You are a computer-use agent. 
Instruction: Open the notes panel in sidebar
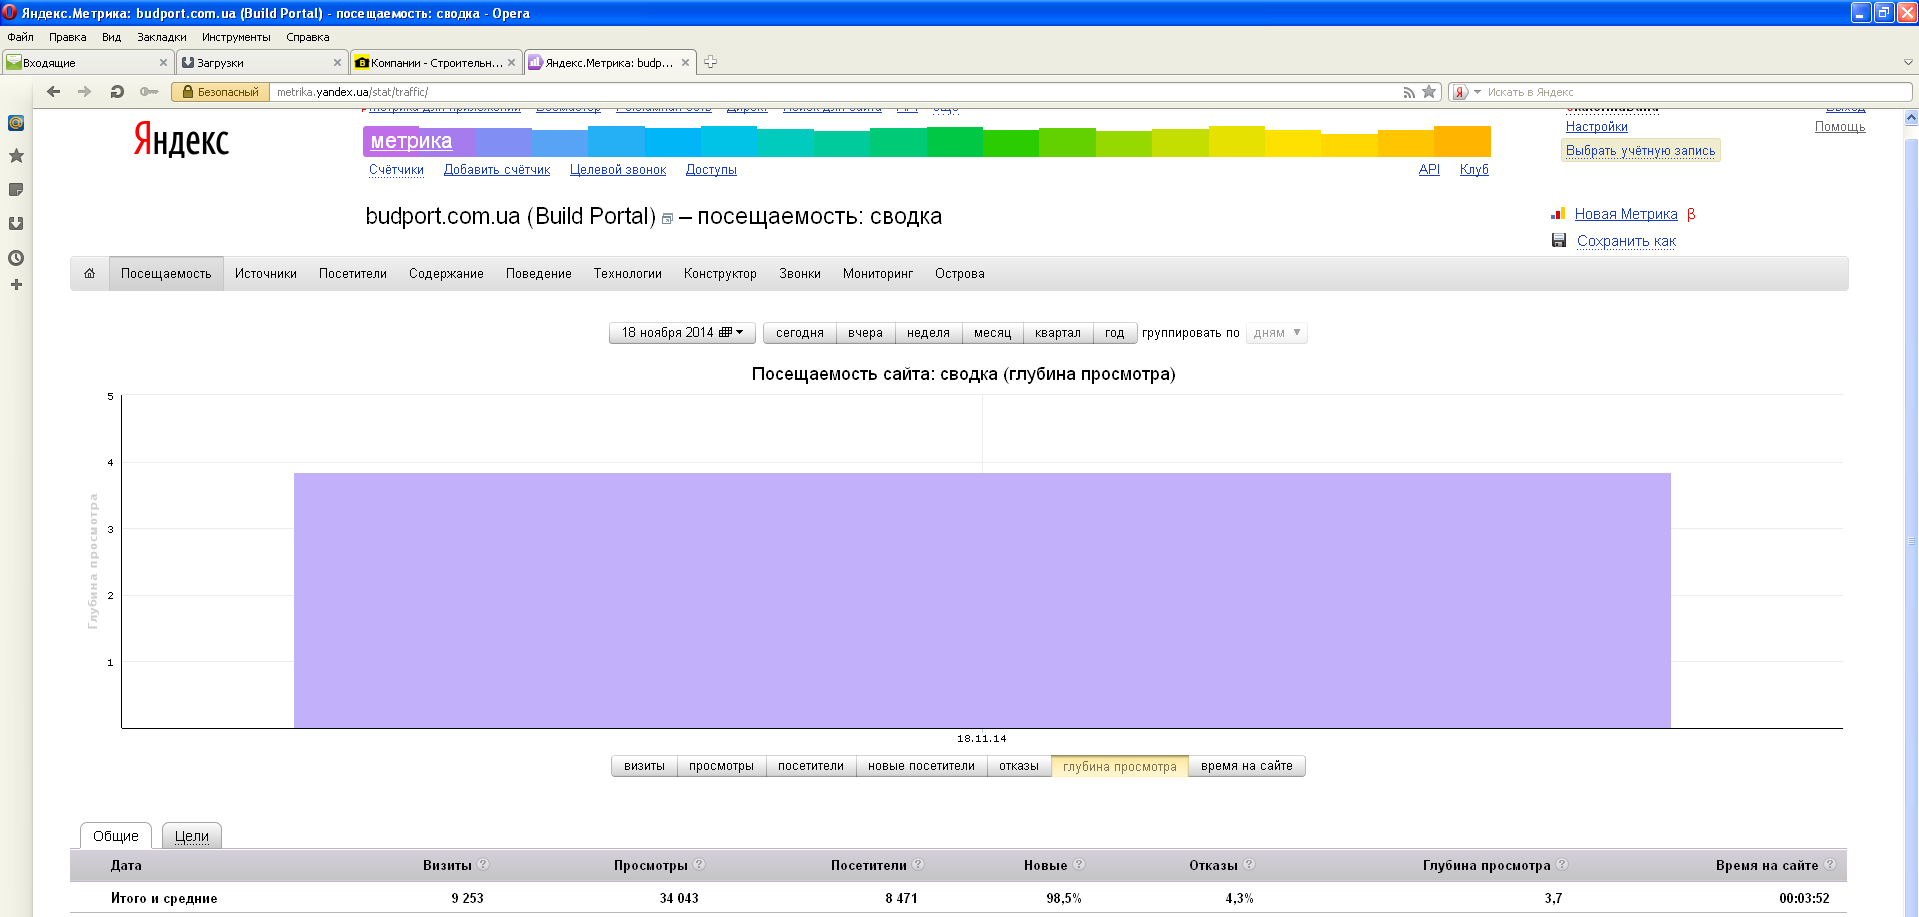coord(16,190)
